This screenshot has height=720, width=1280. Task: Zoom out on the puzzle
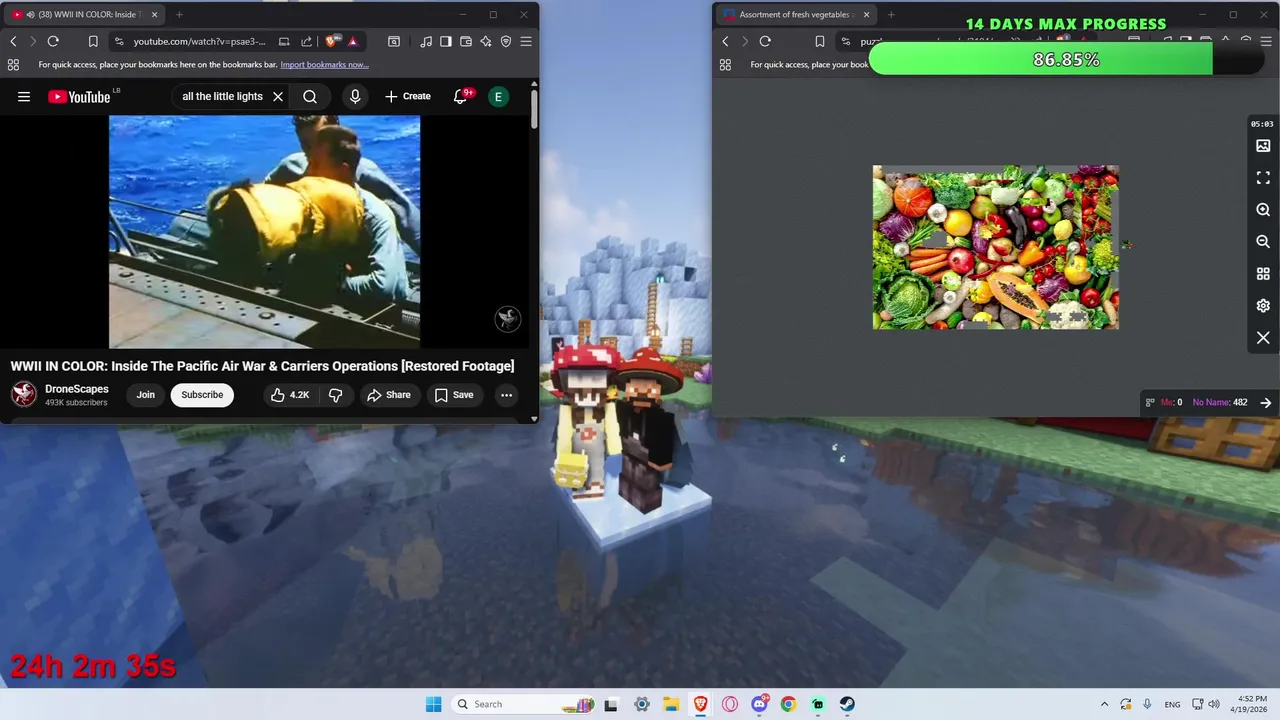[x=1263, y=242]
